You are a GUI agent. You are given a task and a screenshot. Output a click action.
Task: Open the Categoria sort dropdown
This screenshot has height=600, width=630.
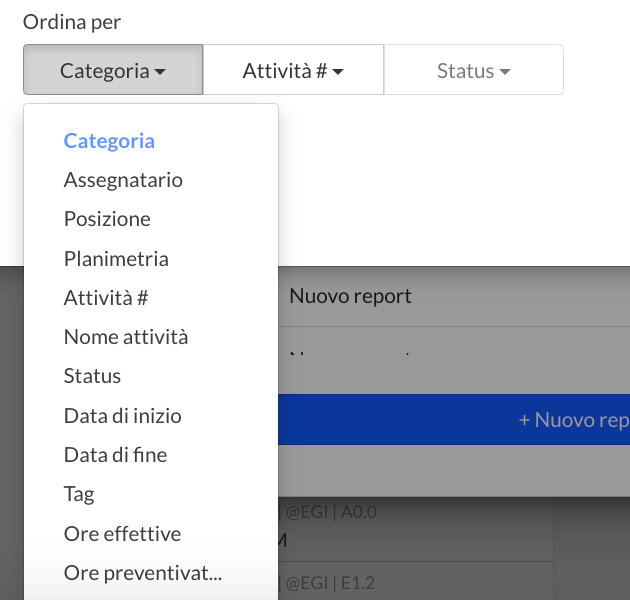(112, 71)
